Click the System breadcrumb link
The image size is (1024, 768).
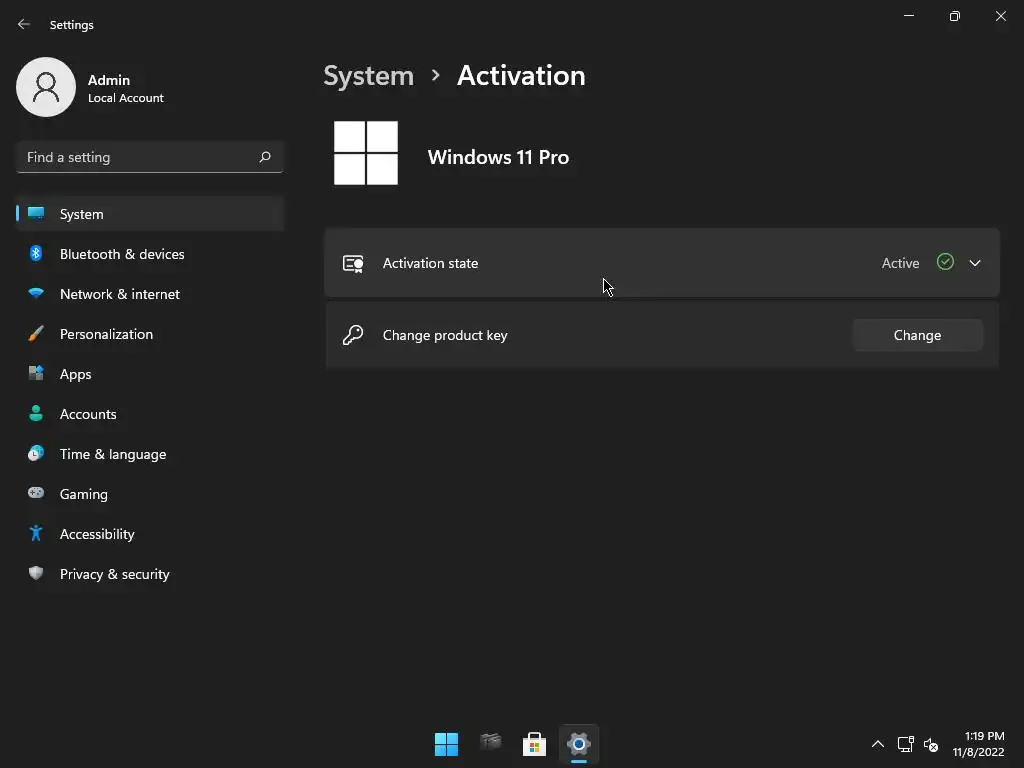click(368, 76)
